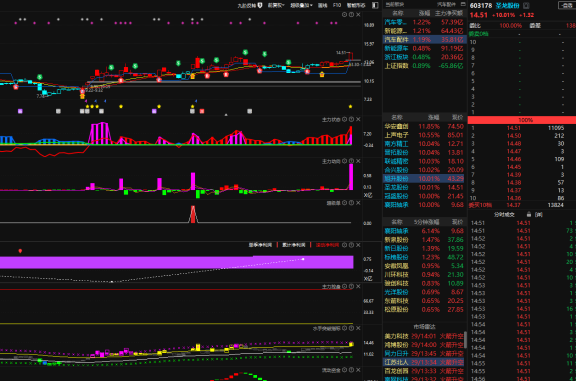Open the F10 company info tab
The image size is (576, 381).
coord(337,5)
